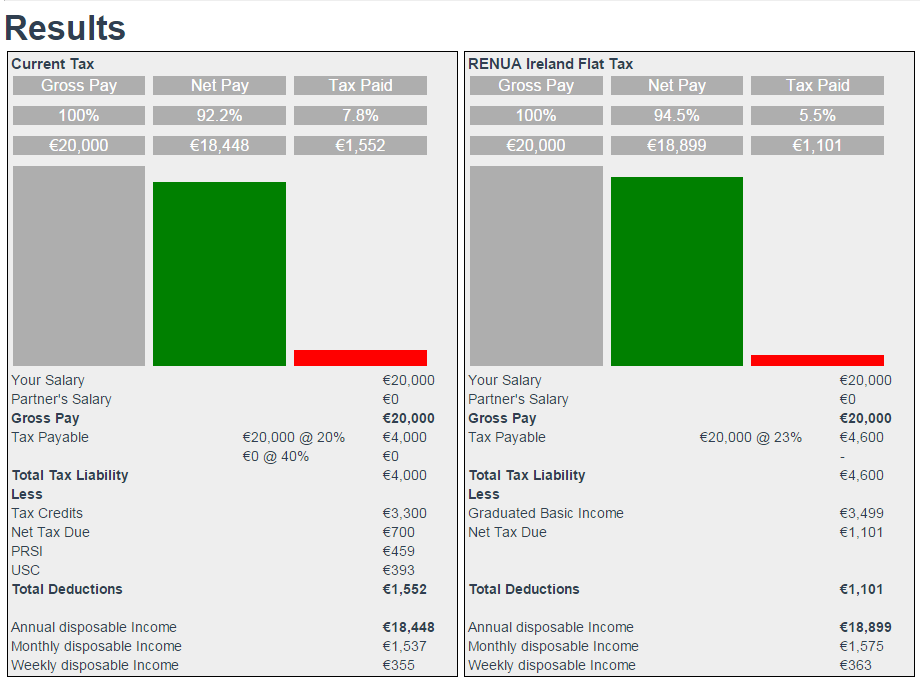Screen dimensions: 920x684
Task: Click the green net pay bar in RENUA panel
Action: [x=677, y=272]
